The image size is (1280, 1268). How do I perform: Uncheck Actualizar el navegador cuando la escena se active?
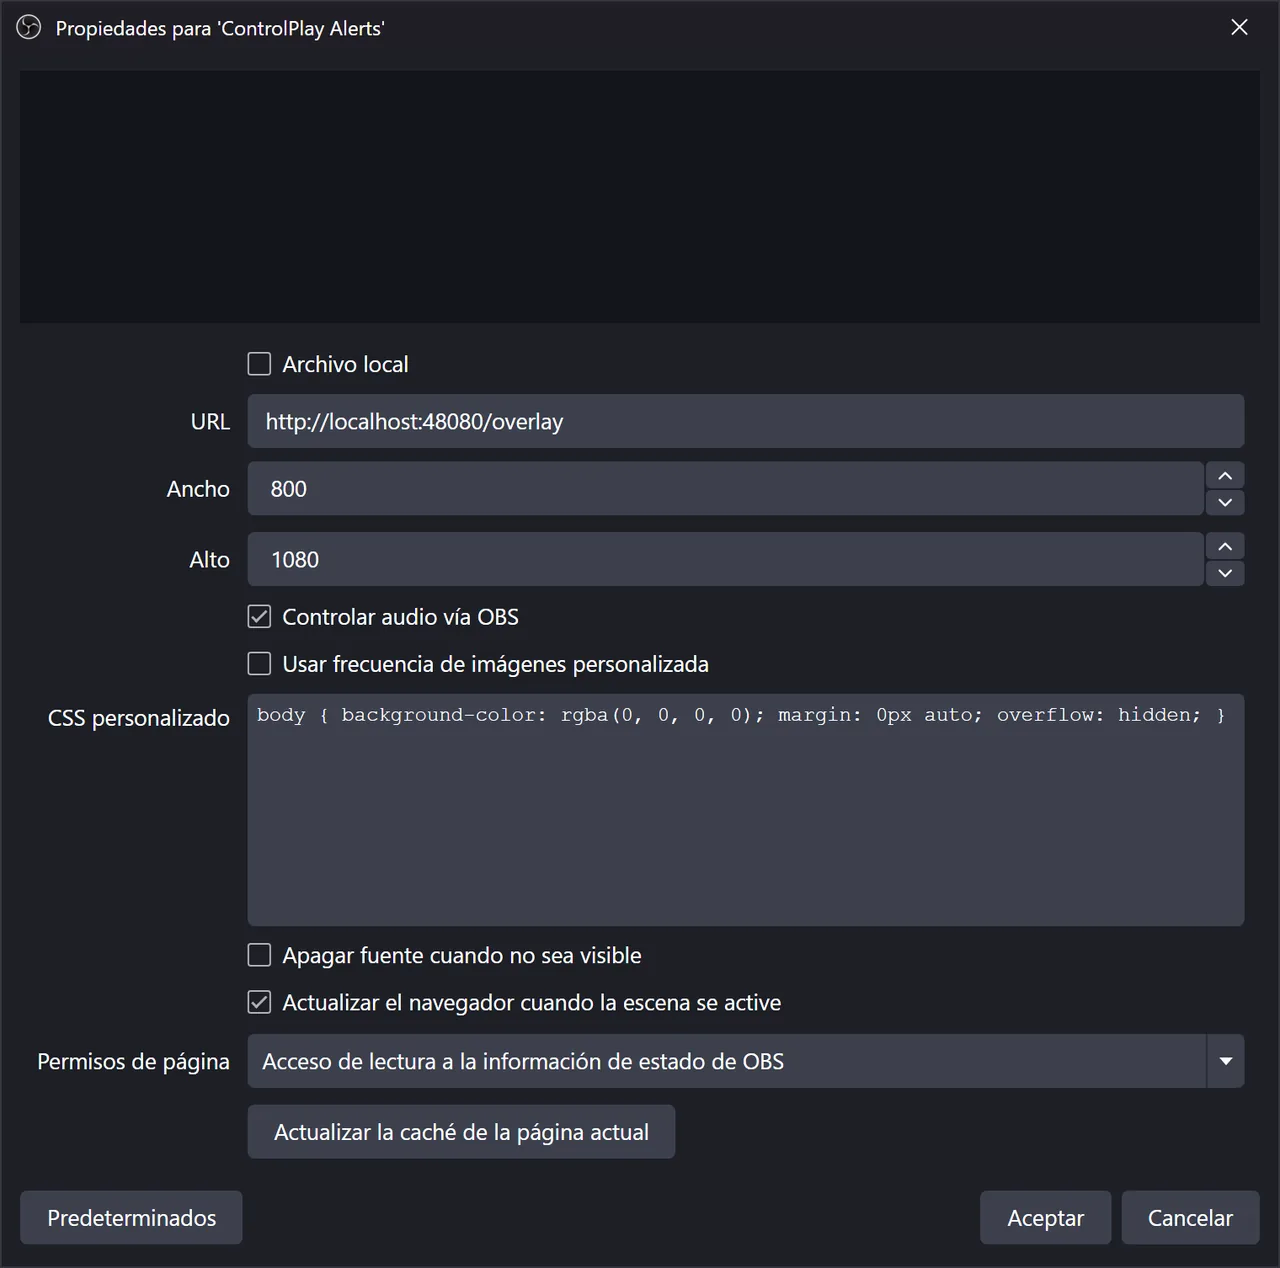point(259,1002)
